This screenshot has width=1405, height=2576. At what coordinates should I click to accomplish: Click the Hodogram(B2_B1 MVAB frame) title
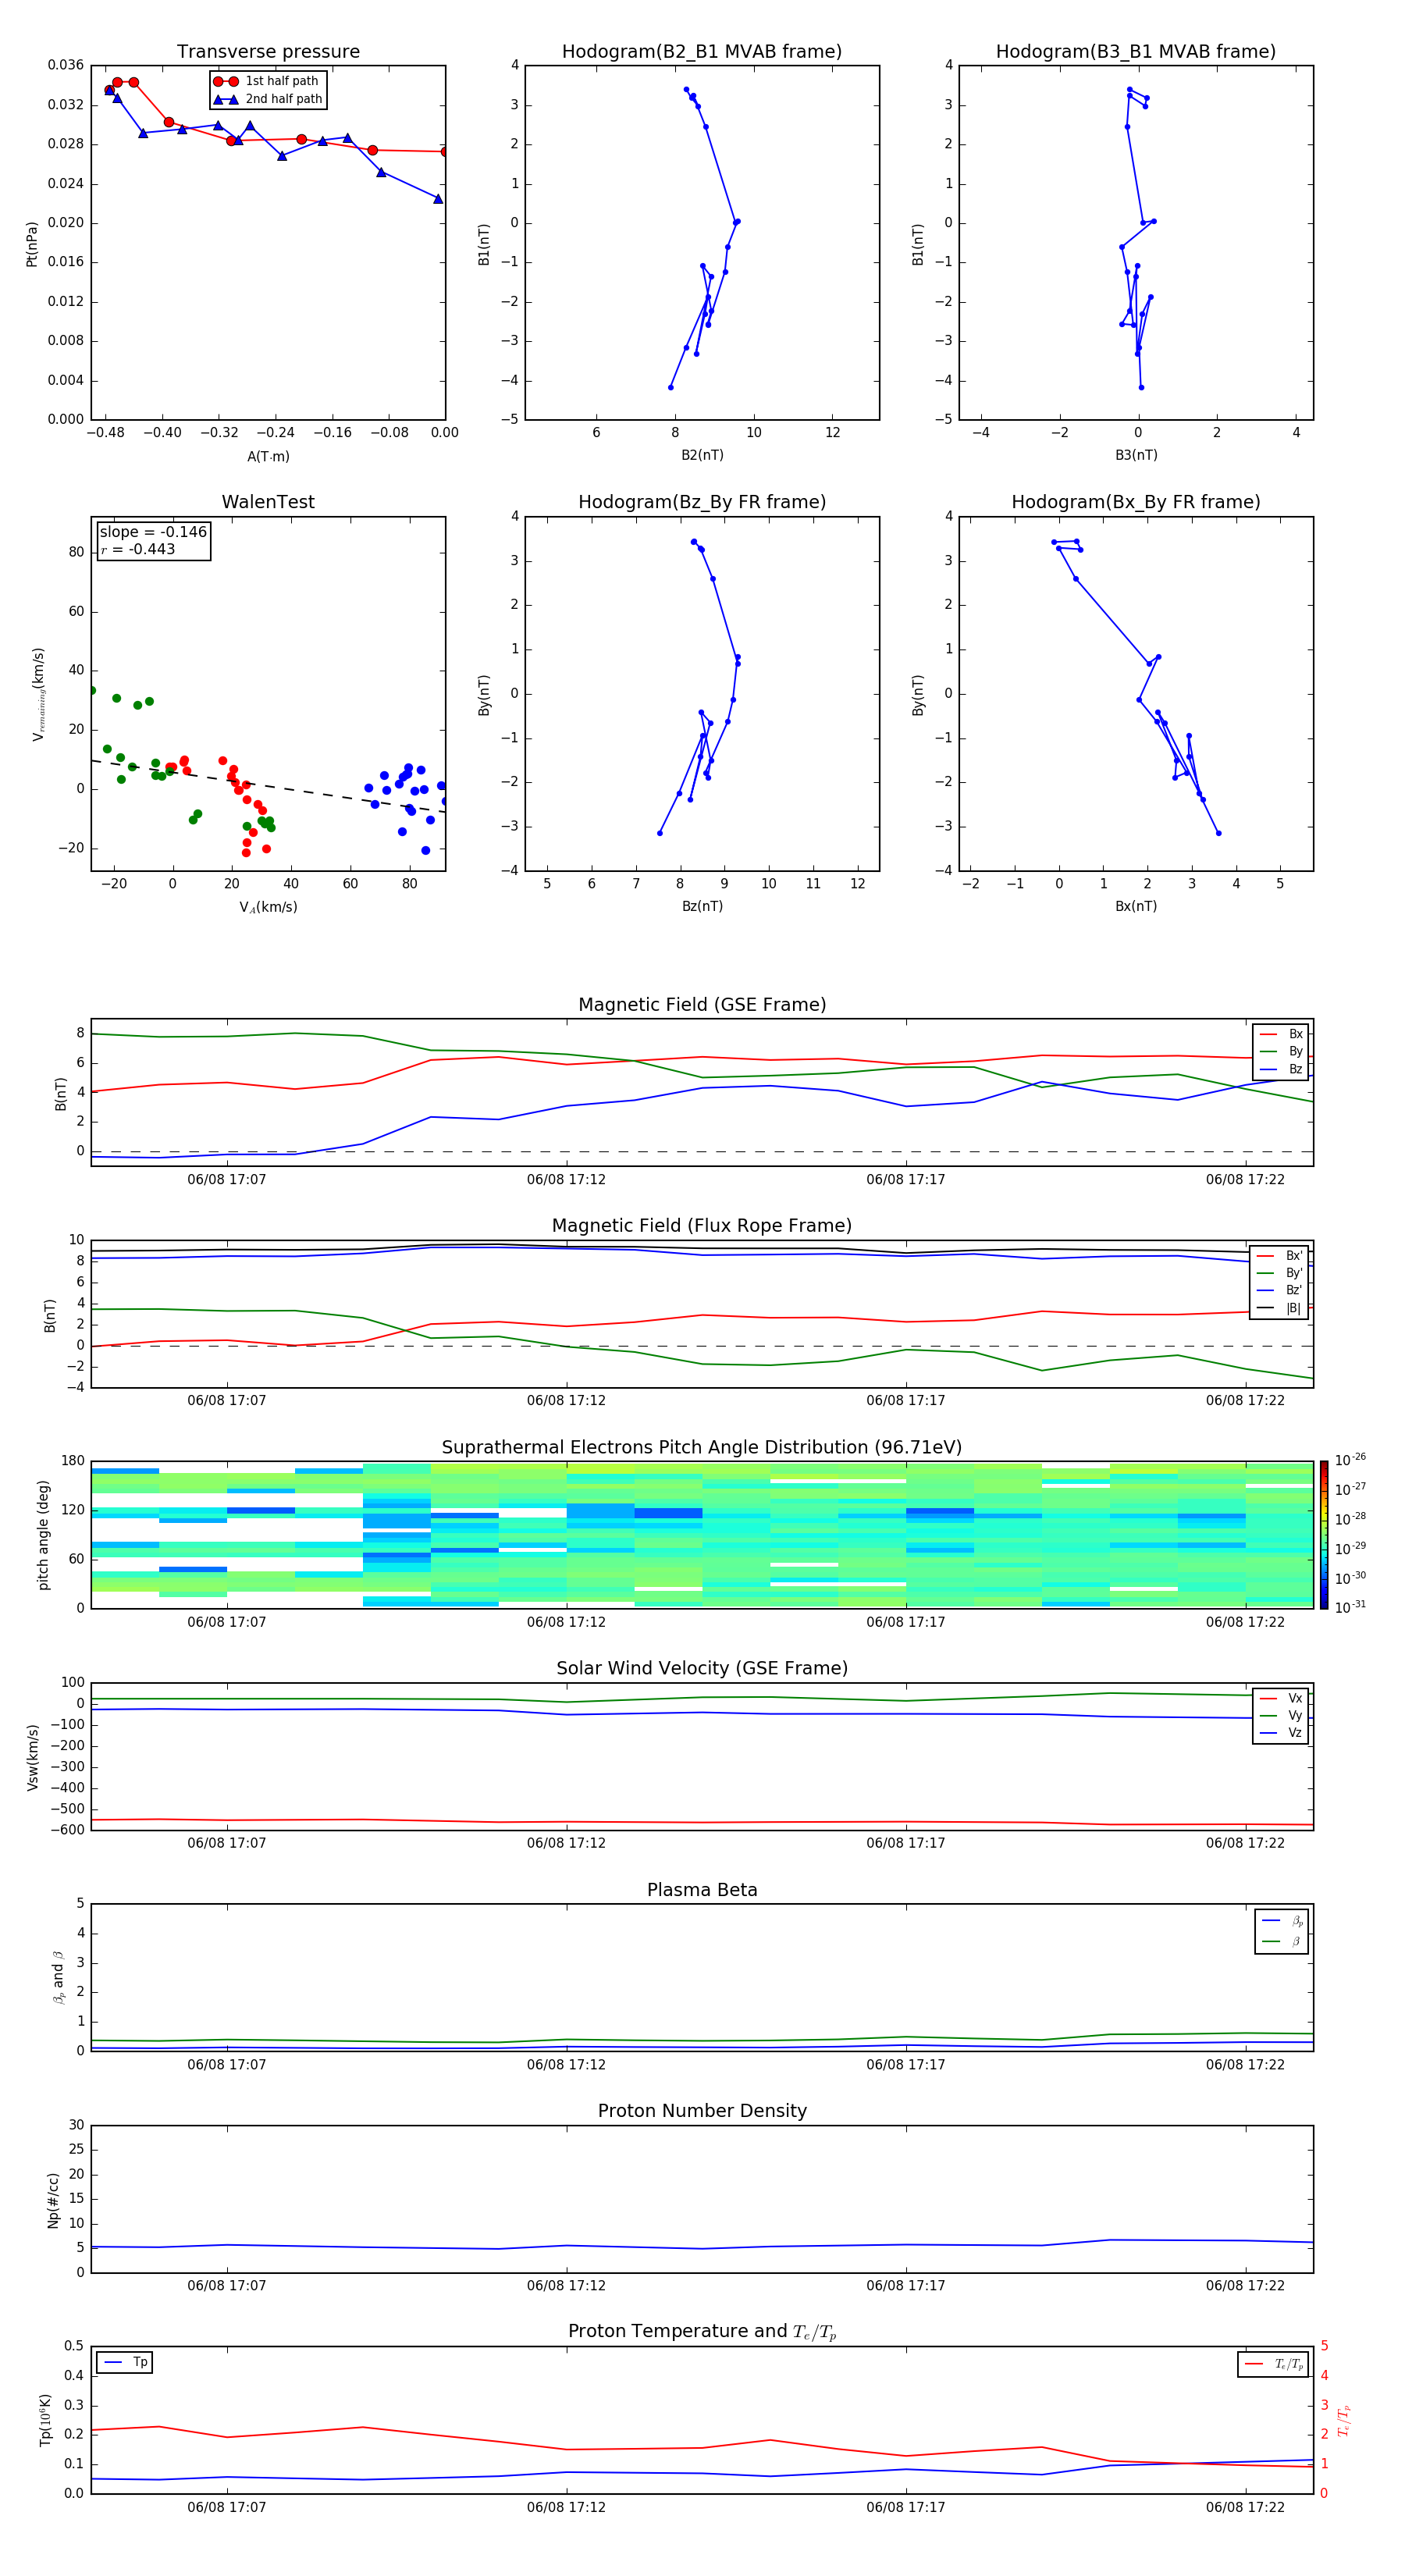[x=701, y=52]
